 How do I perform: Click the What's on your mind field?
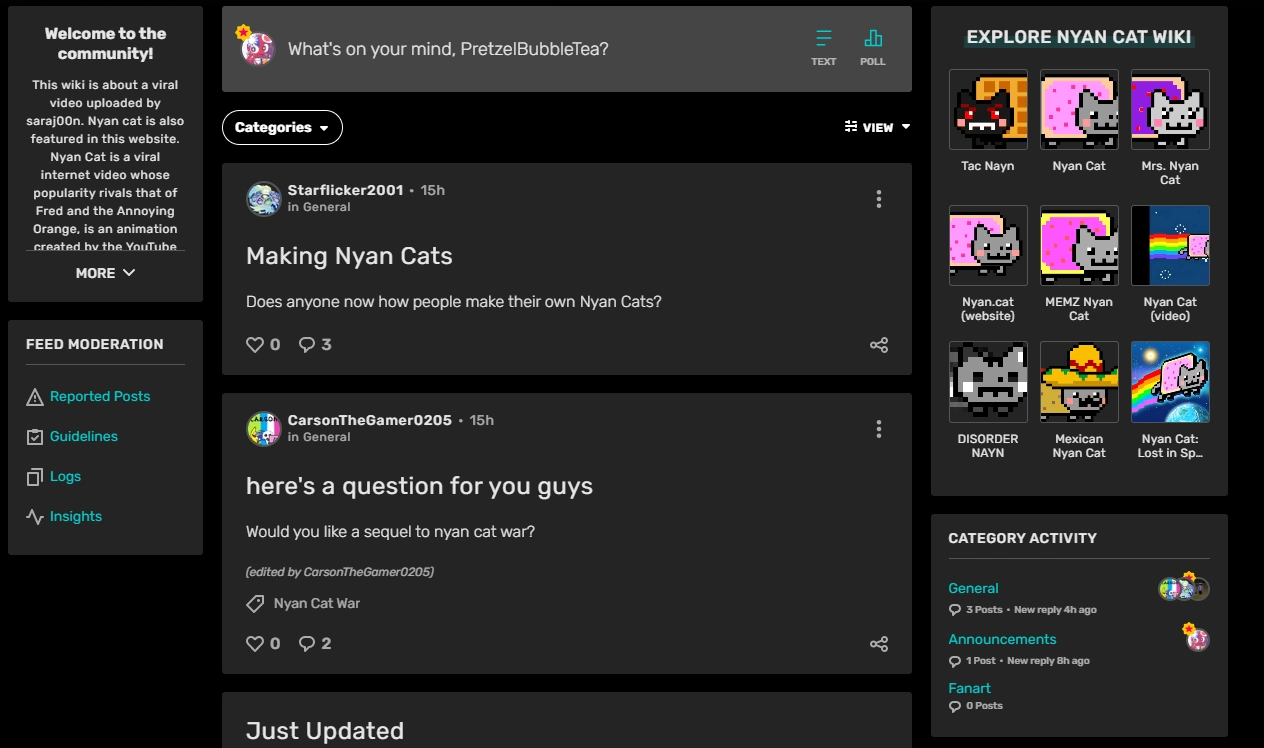click(448, 49)
